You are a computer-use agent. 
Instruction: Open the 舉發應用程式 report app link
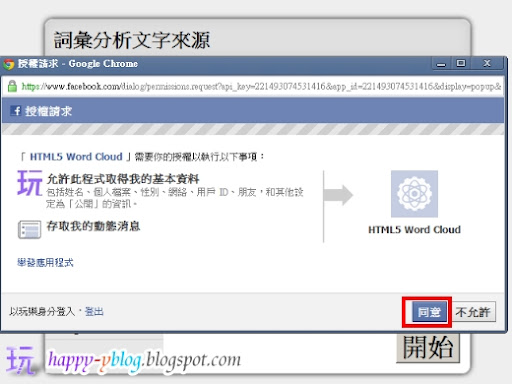click(45, 263)
